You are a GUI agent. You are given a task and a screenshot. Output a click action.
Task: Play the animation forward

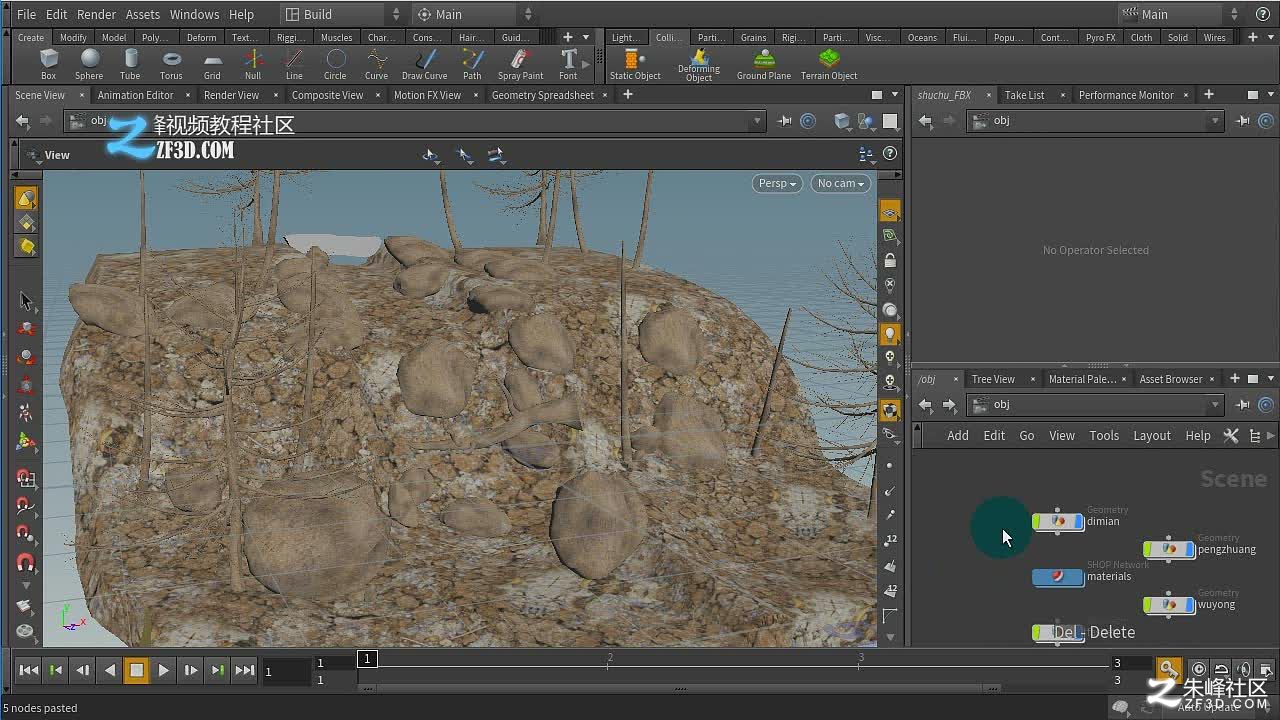tap(164, 670)
